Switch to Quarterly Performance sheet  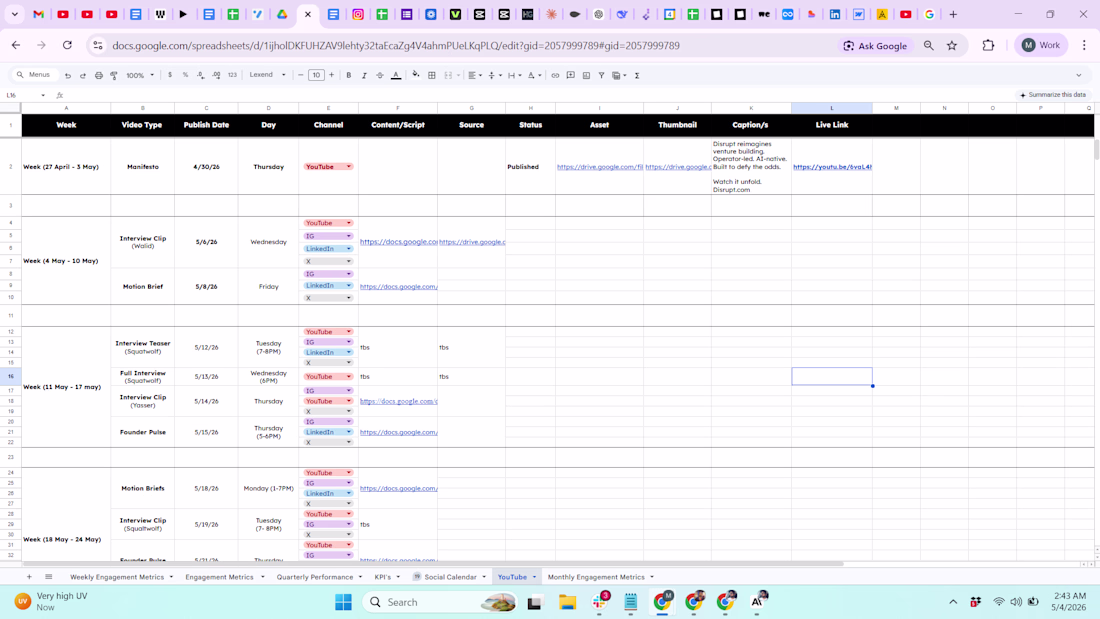pyautogui.click(x=315, y=577)
